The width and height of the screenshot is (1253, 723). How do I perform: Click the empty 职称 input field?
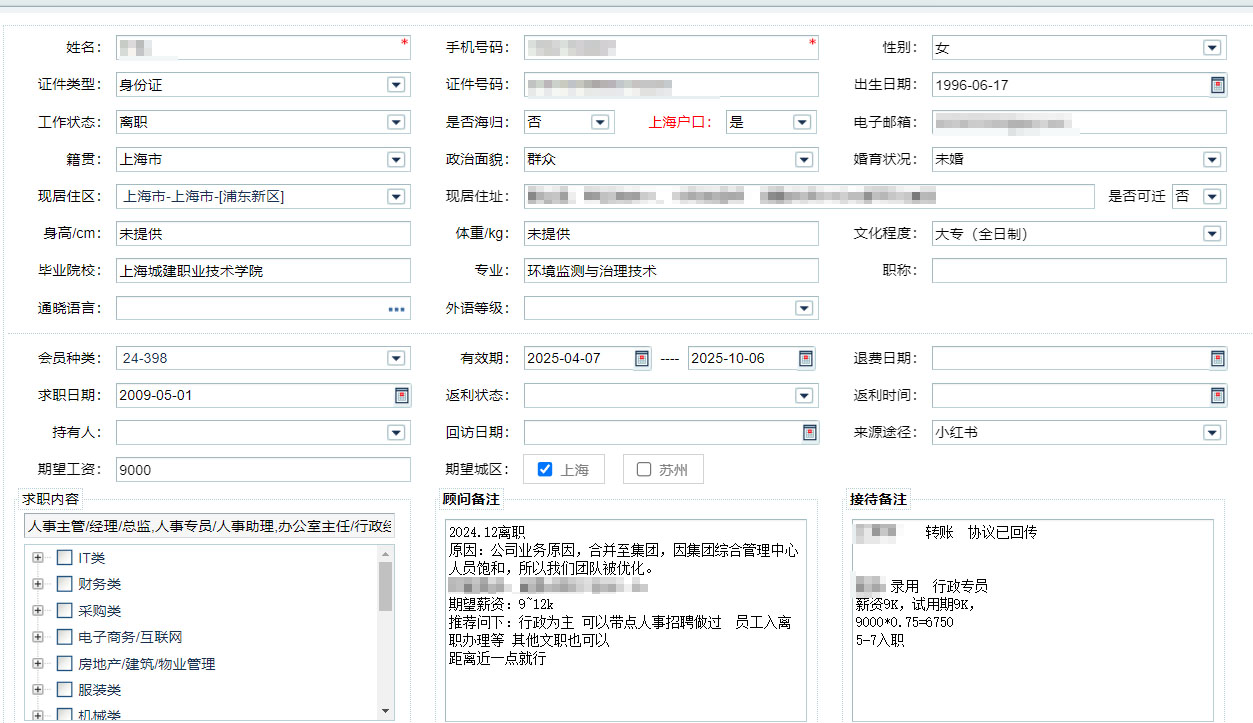(1079, 271)
